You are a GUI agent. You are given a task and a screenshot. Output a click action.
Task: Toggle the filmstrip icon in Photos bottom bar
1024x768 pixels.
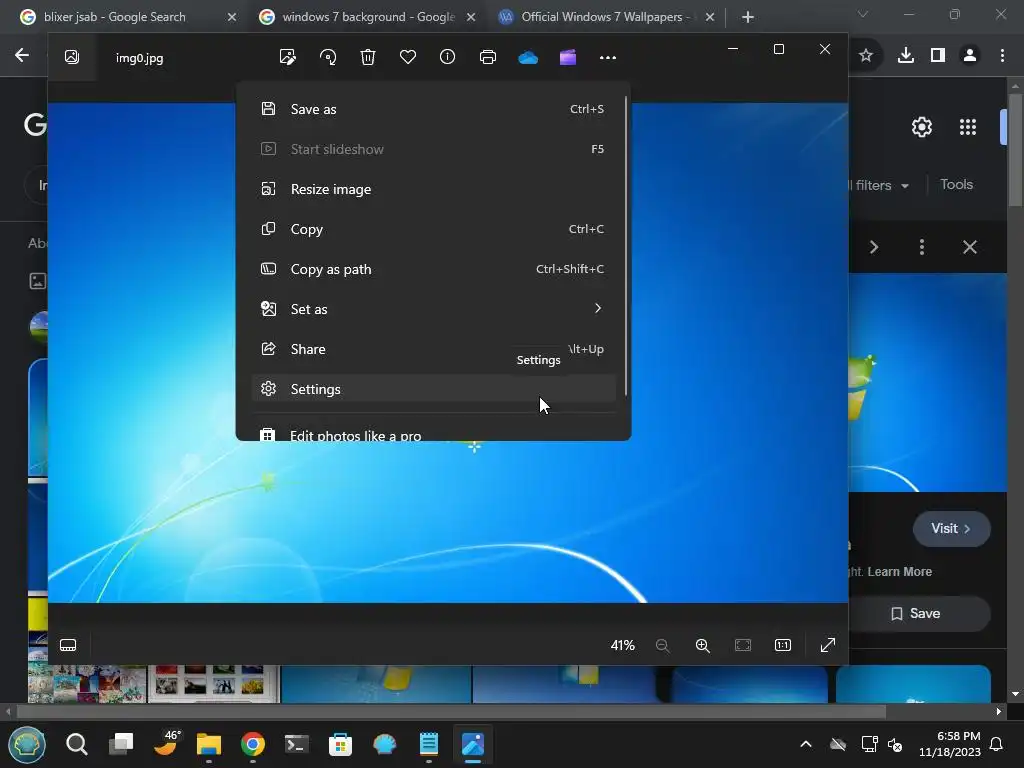(68, 645)
